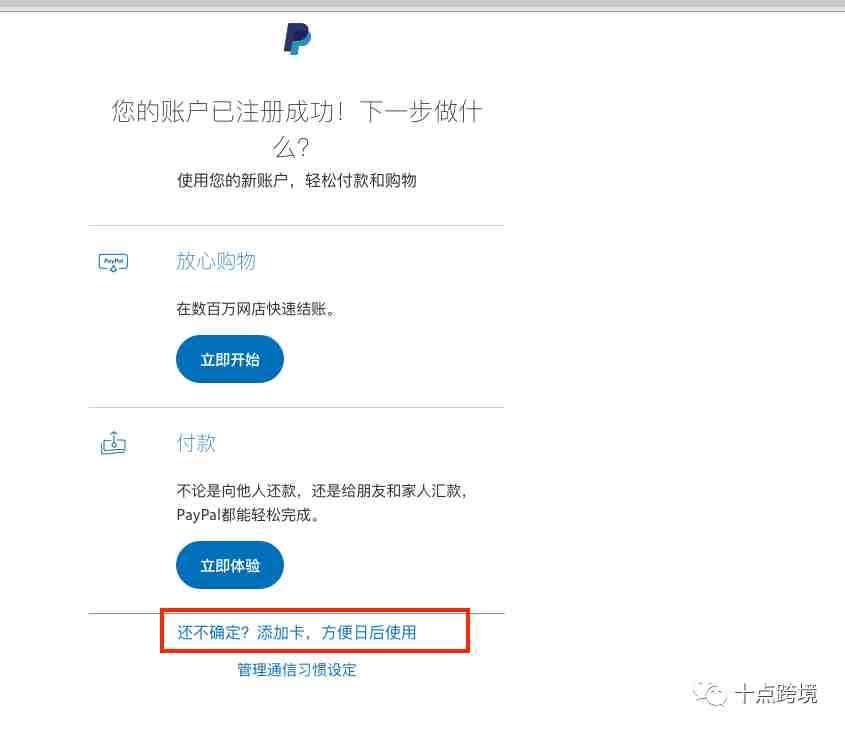Click the subtitle 使用您的新账户，轻松付款和购物
Image resolution: width=845 pixels, height=731 pixels.
[297, 180]
